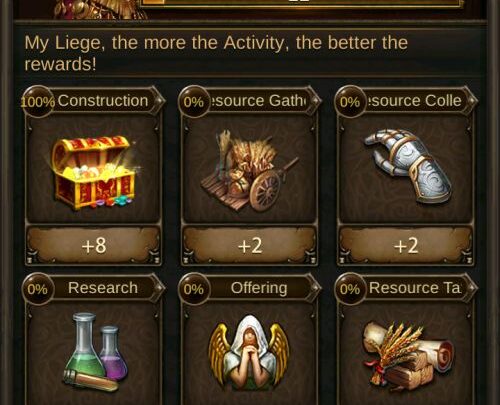
Task: Select the Offering title label
Action: [259, 288]
